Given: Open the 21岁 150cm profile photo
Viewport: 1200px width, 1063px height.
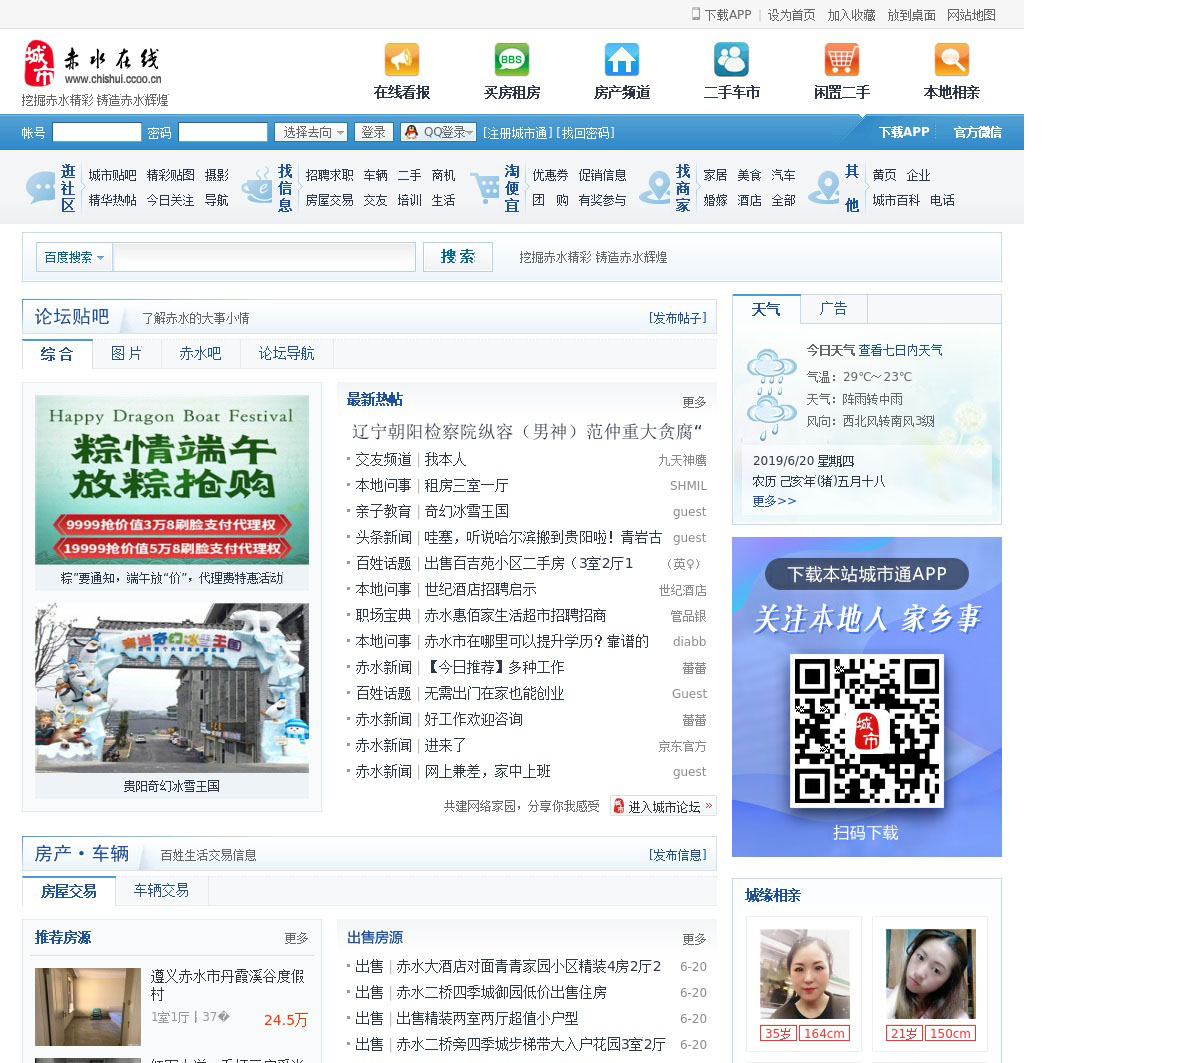Looking at the screenshot, I should point(931,974).
